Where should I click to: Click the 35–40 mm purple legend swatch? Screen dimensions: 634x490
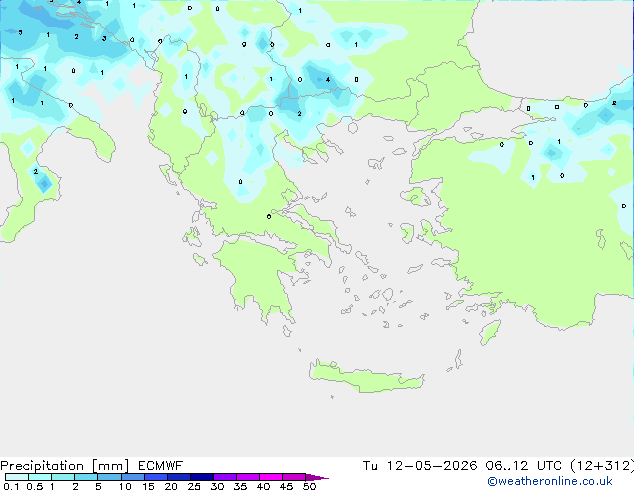pos(248,477)
